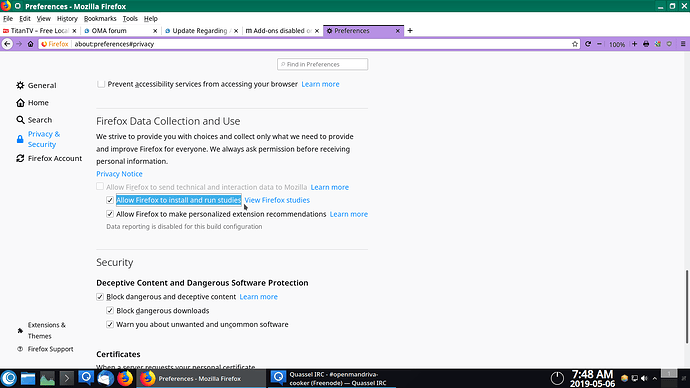
Task: Click the gray shield extension icon
Action: [x=669, y=44]
